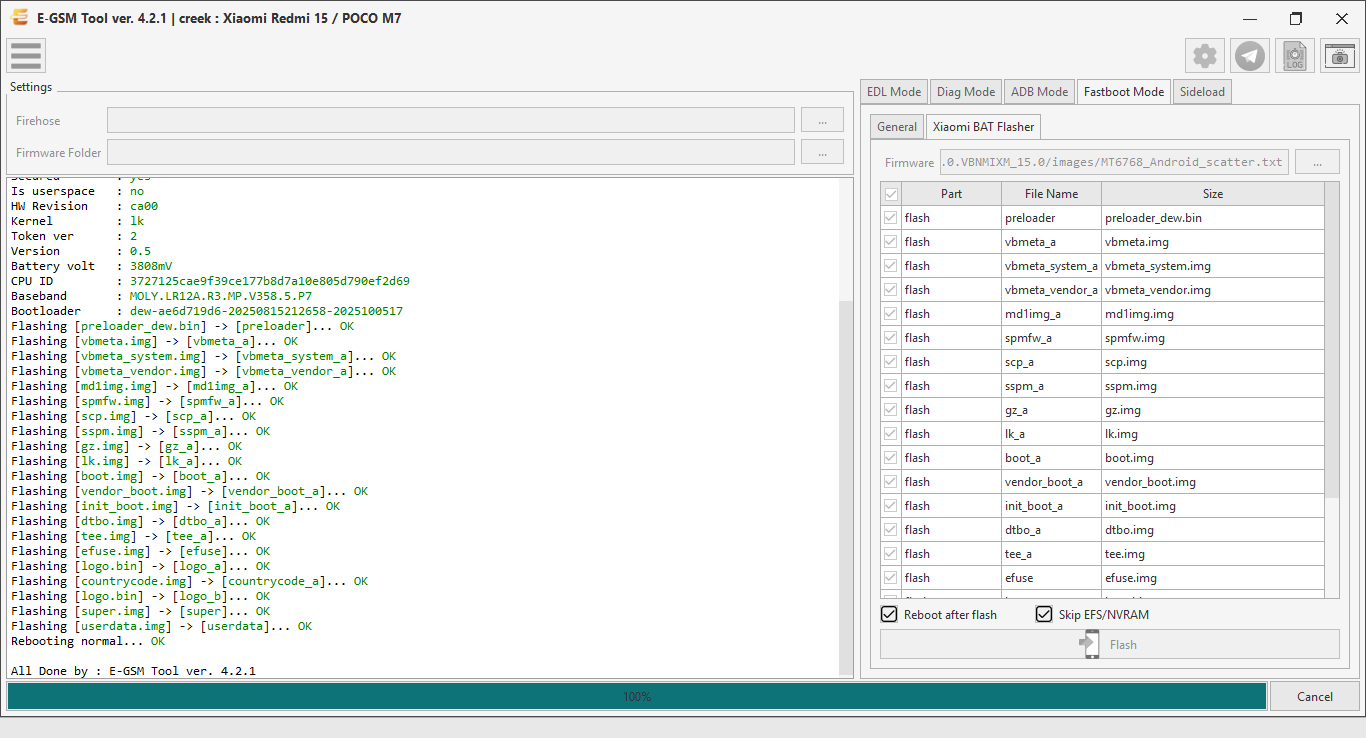Viewport: 1366px width, 738px height.
Task: Select the tee_a cell
Action: (x=1052, y=554)
